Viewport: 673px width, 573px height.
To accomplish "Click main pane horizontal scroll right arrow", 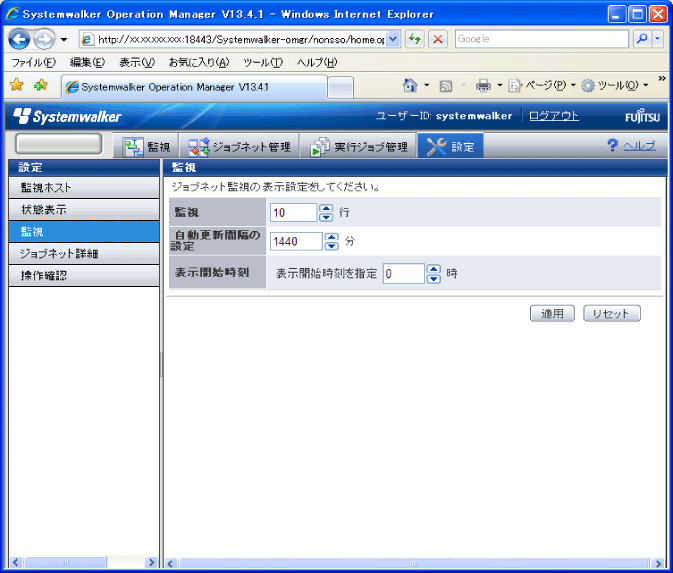I will click(x=658, y=563).
